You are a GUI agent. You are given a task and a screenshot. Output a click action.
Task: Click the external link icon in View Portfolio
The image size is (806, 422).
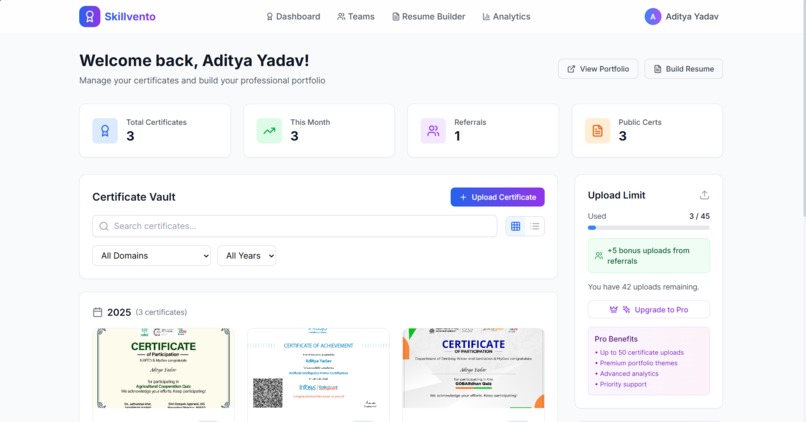pos(571,69)
